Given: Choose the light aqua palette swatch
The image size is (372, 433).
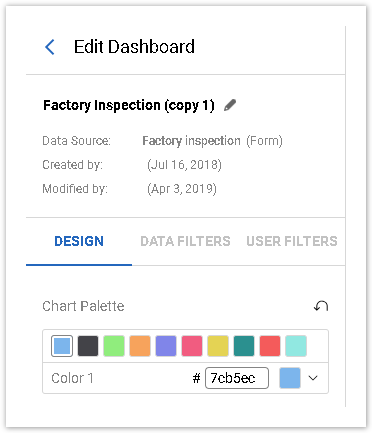Looking at the screenshot, I should click(296, 346).
